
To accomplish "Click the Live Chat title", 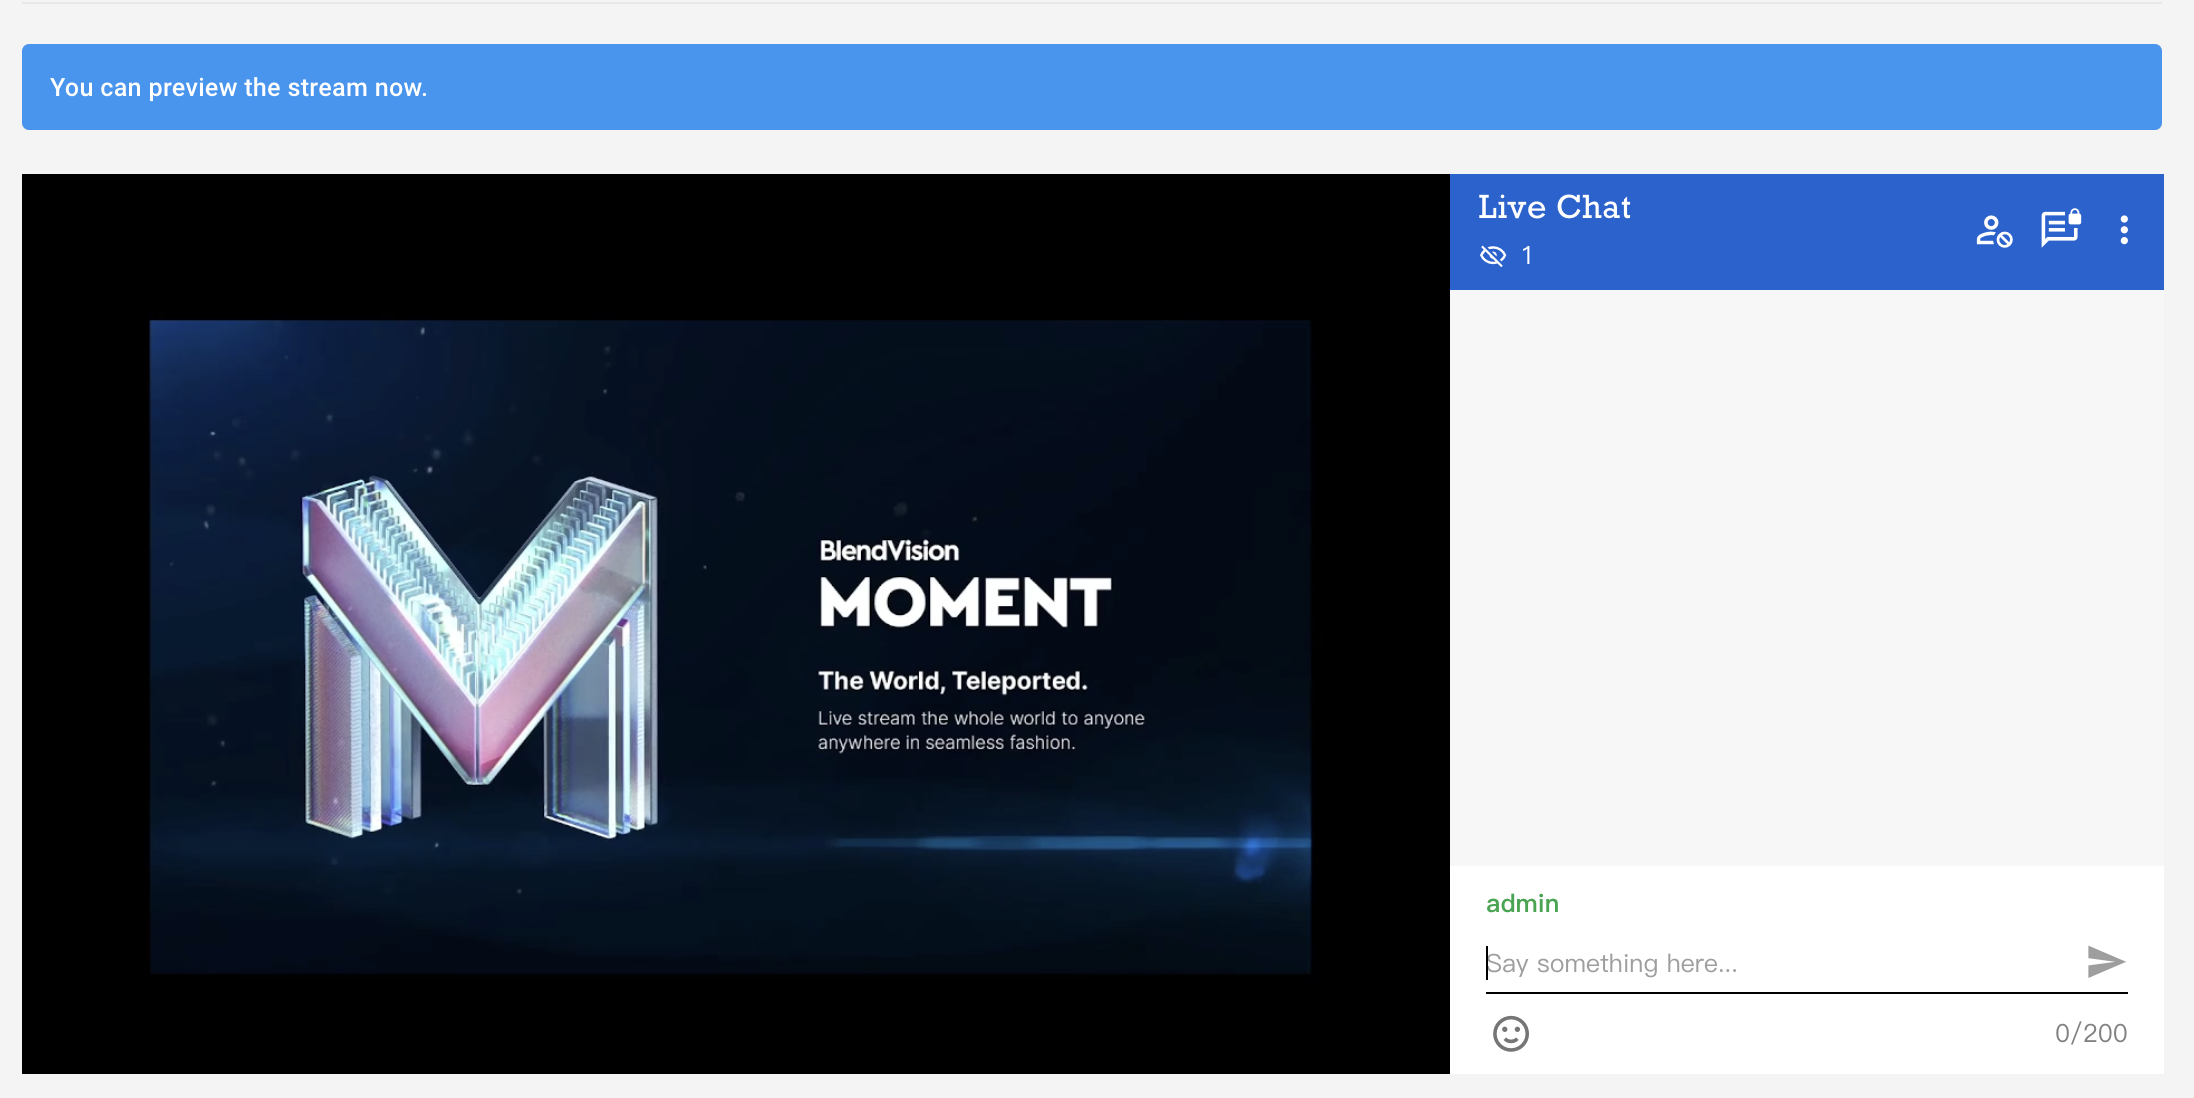I will click(x=1554, y=207).
